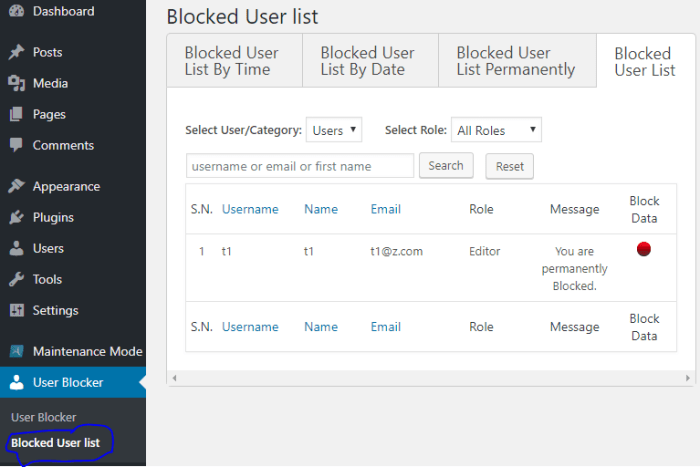Click the username or email search field
This screenshot has width=700, height=467.
tap(300, 166)
